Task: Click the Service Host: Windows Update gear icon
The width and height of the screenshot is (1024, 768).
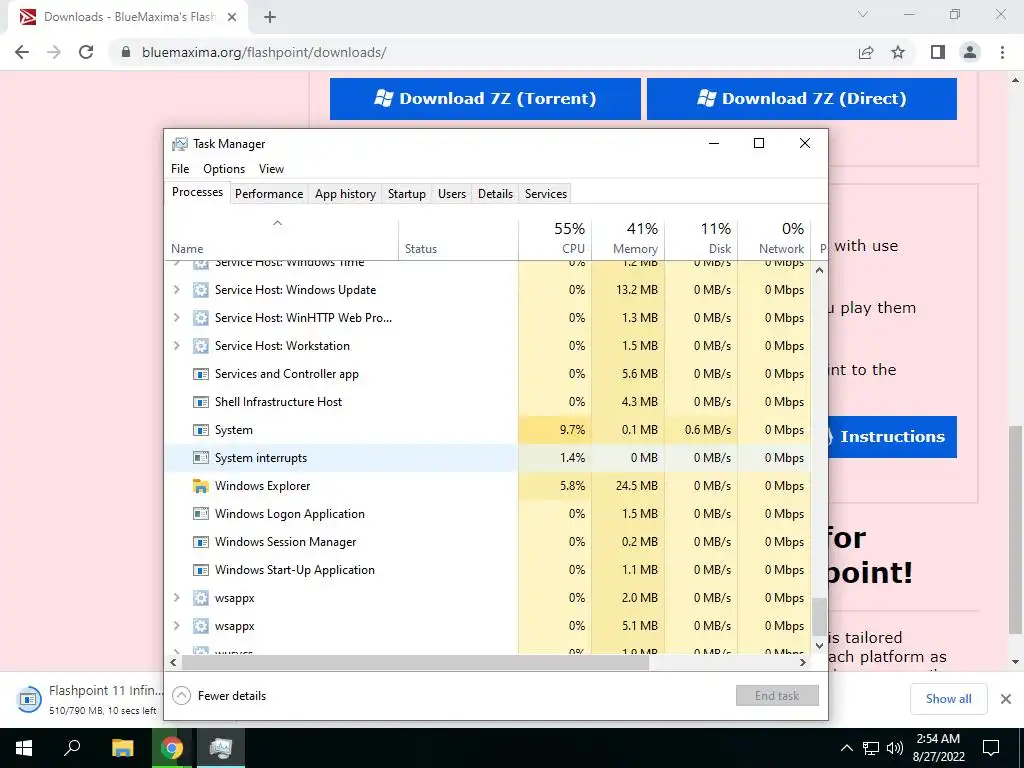Action: click(x=200, y=290)
